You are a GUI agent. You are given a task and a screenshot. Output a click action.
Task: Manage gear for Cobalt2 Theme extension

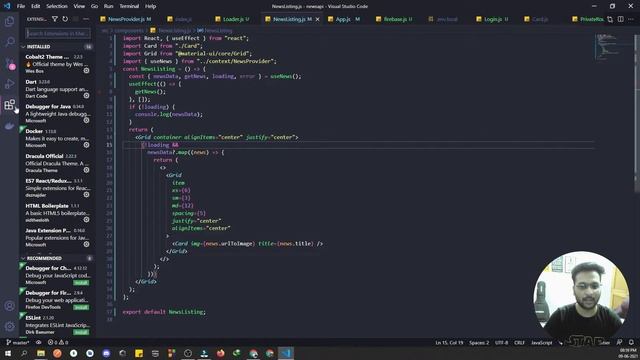[86, 71]
